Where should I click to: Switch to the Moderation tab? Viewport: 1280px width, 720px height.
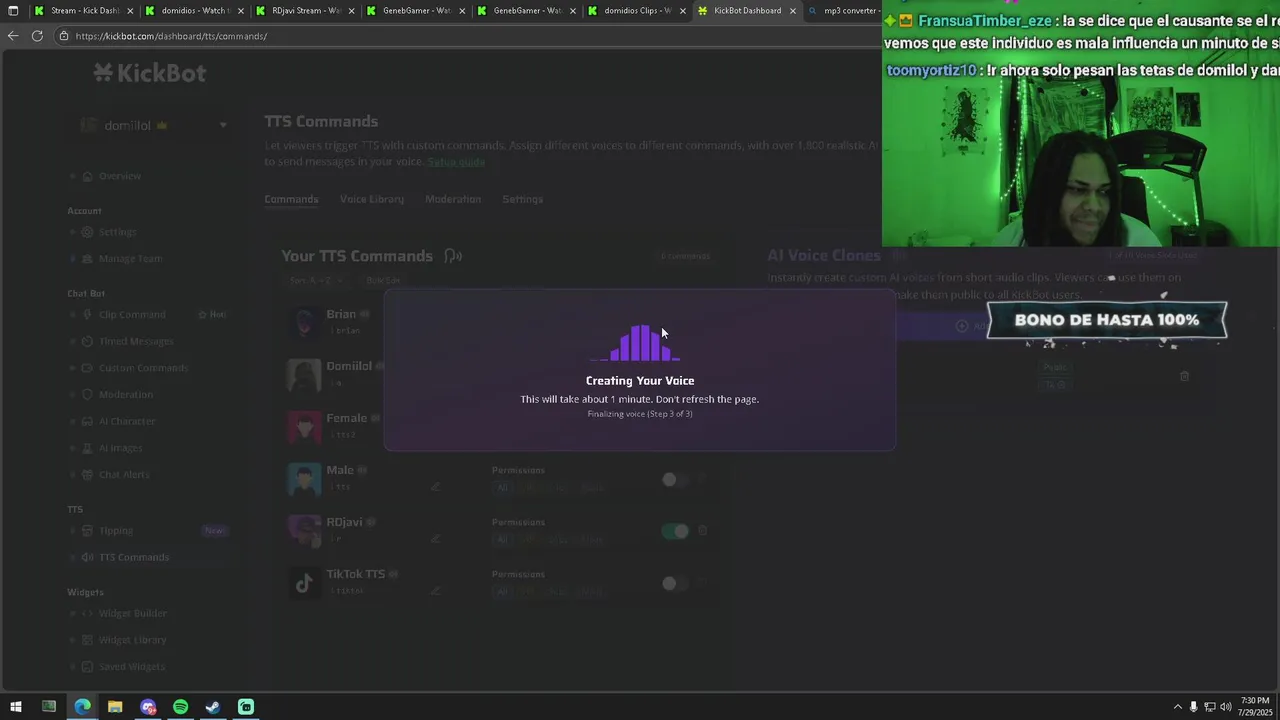pos(453,199)
